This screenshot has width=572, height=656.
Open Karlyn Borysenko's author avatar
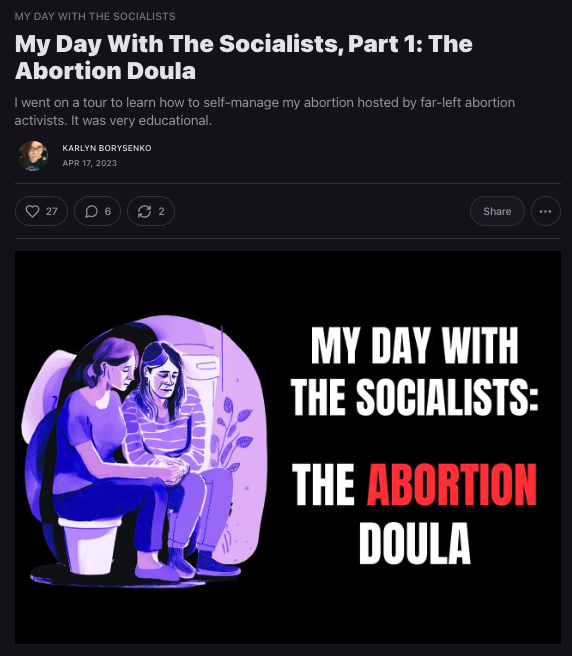(33, 156)
